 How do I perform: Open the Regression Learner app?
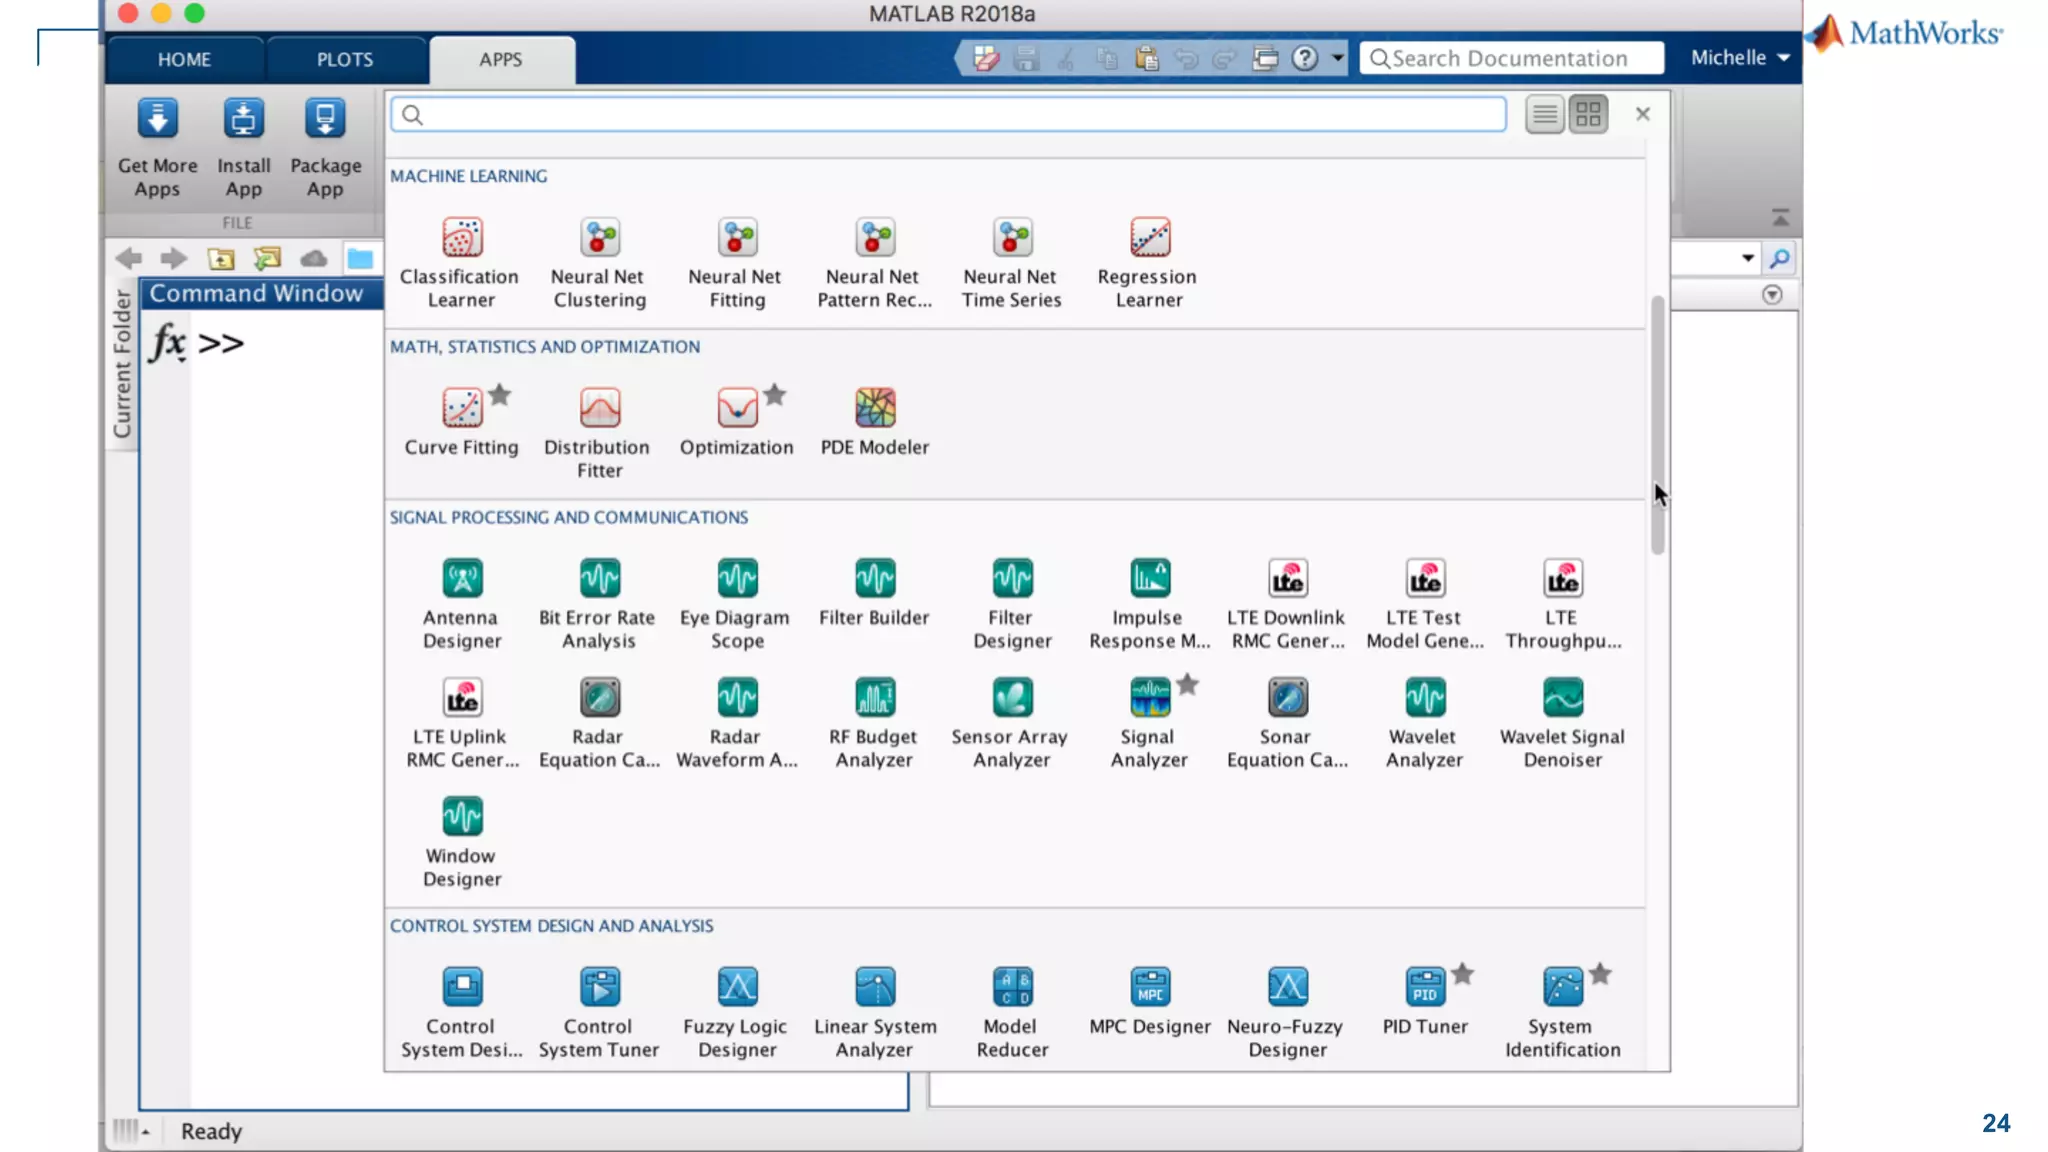[x=1148, y=263]
